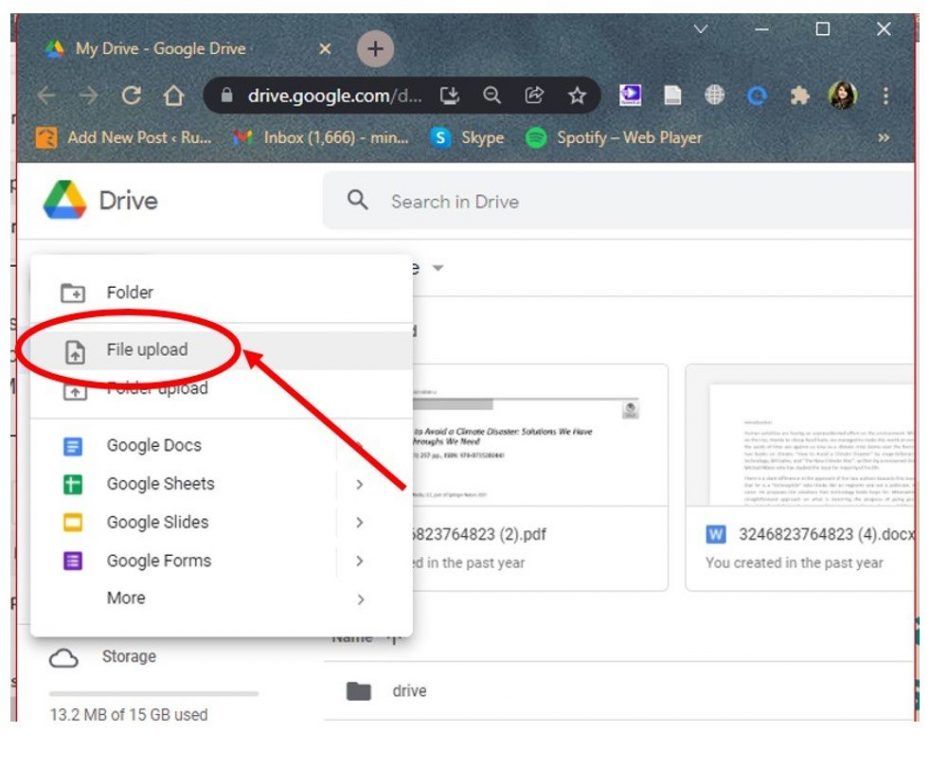Open the Spotify – Web Player bookmark
930x768 pixels.
coord(613,138)
